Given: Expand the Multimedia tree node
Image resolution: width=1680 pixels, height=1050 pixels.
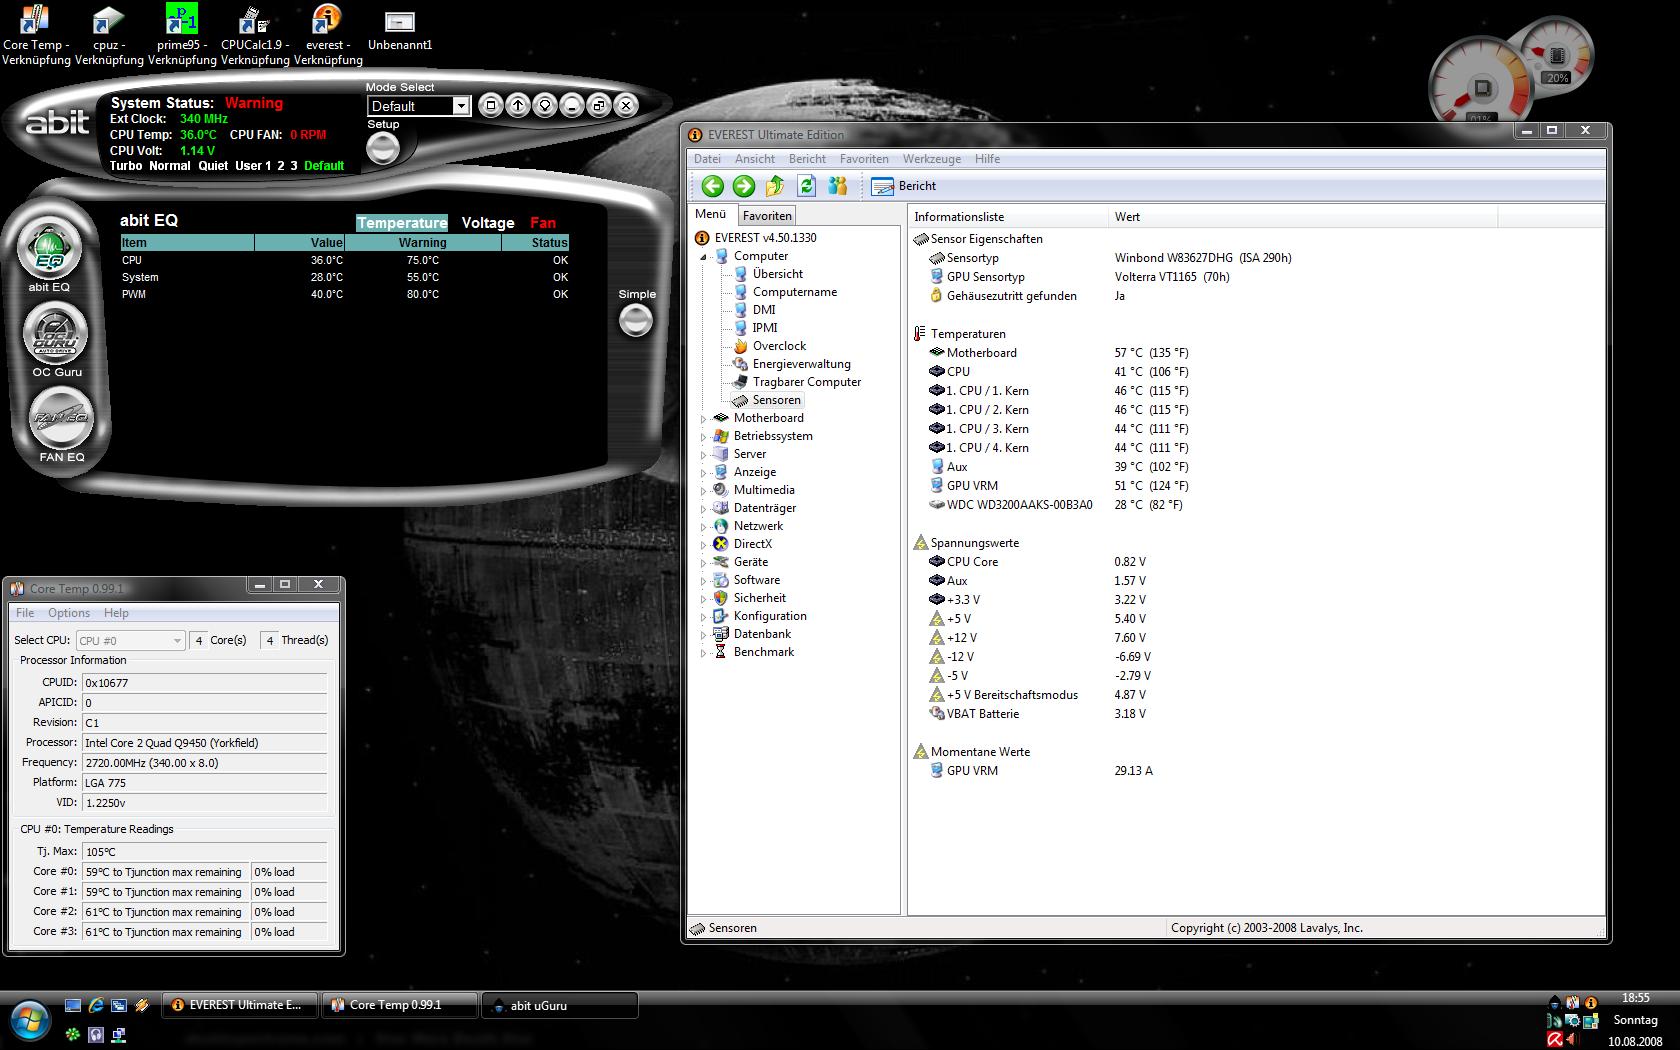Looking at the screenshot, I should (704, 491).
